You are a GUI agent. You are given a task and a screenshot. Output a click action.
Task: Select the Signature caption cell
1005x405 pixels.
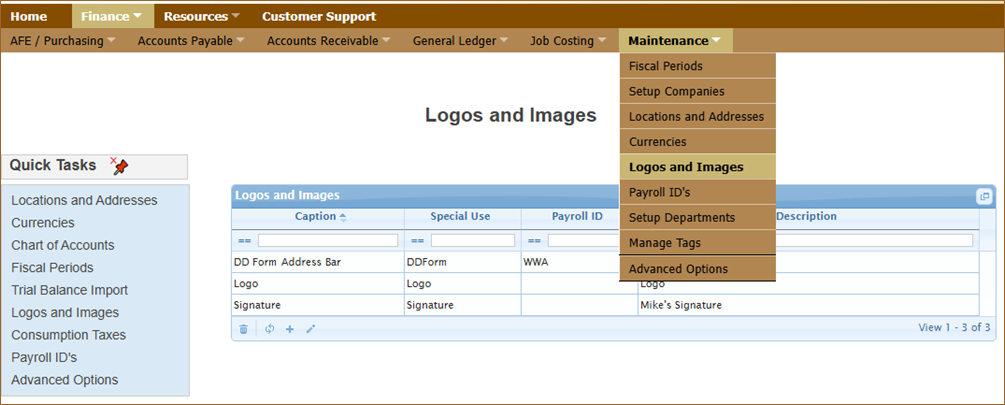point(318,305)
